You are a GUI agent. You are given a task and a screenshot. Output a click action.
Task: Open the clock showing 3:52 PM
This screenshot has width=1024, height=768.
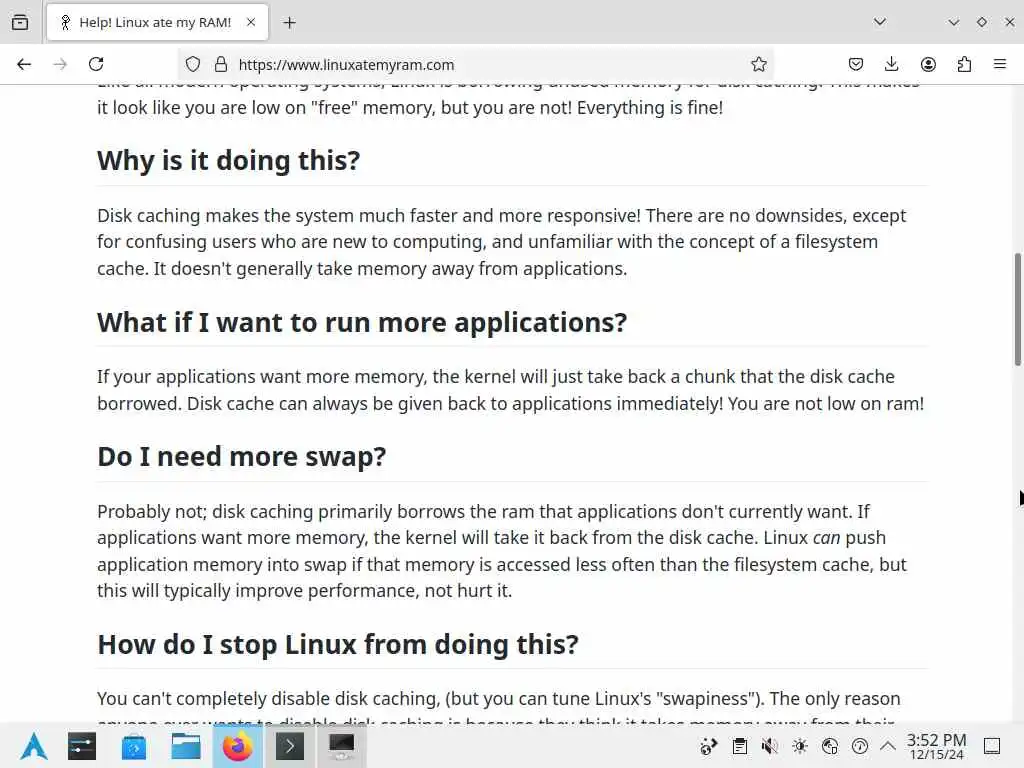[x=936, y=746]
